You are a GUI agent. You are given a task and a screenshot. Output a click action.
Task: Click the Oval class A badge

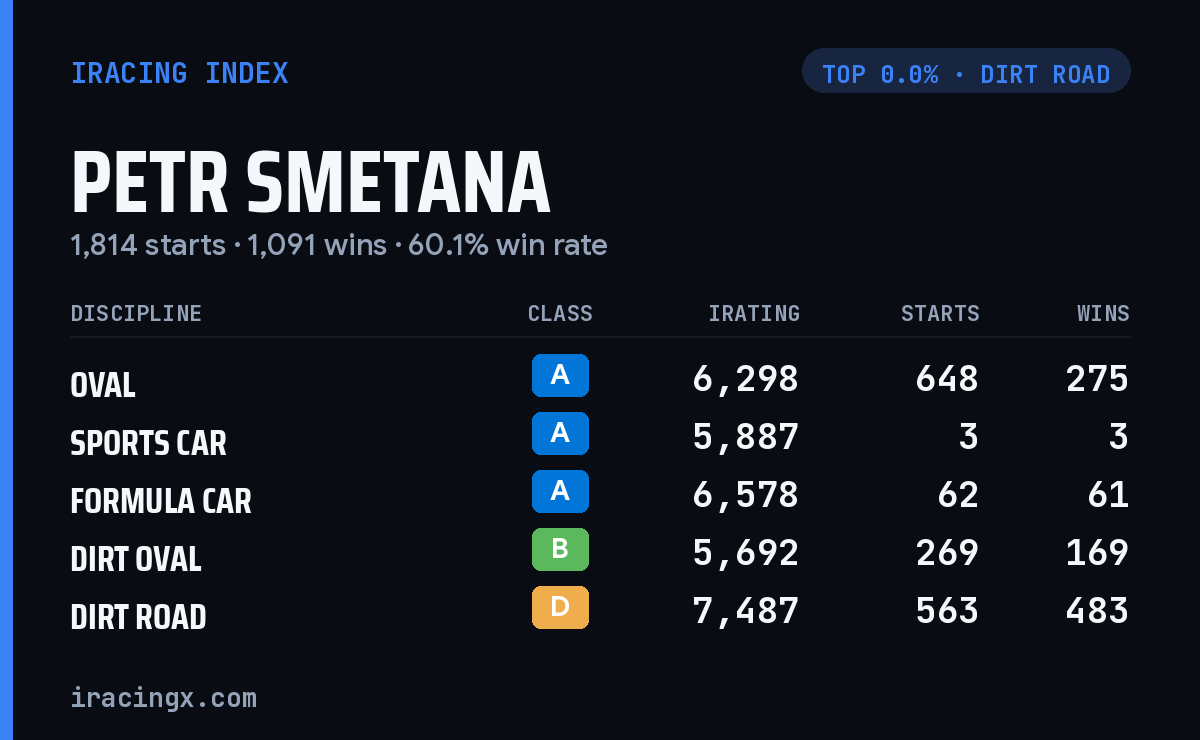point(560,376)
